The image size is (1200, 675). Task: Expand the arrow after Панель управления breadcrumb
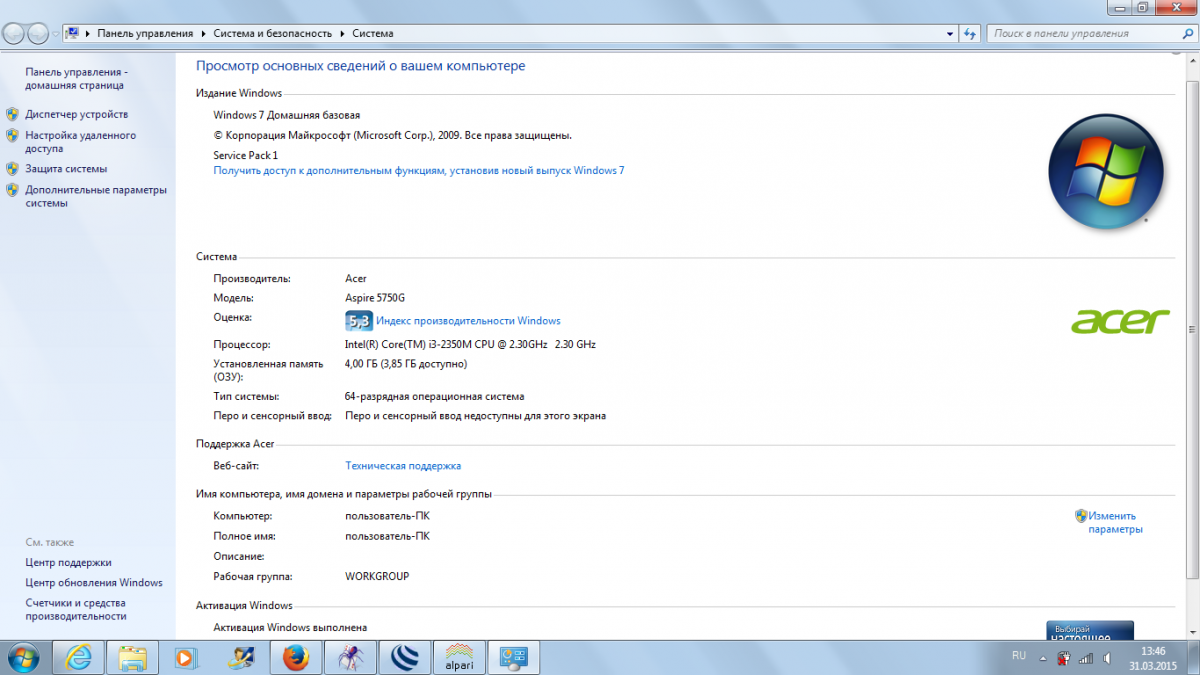[x=203, y=33]
